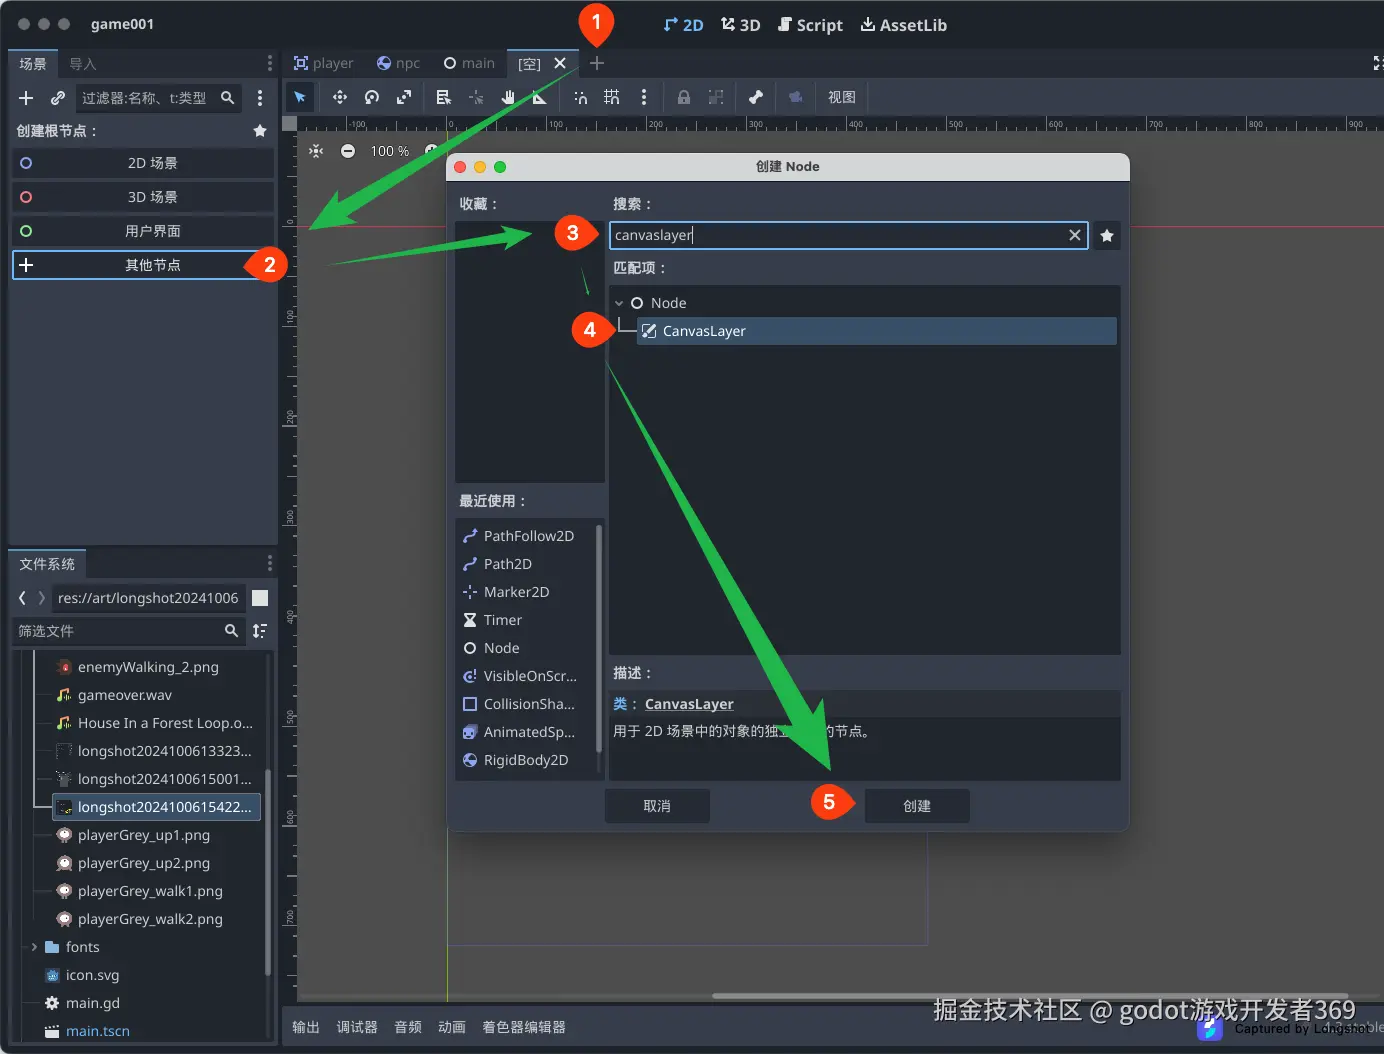Go back in filesystem path history

coord(22,598)
